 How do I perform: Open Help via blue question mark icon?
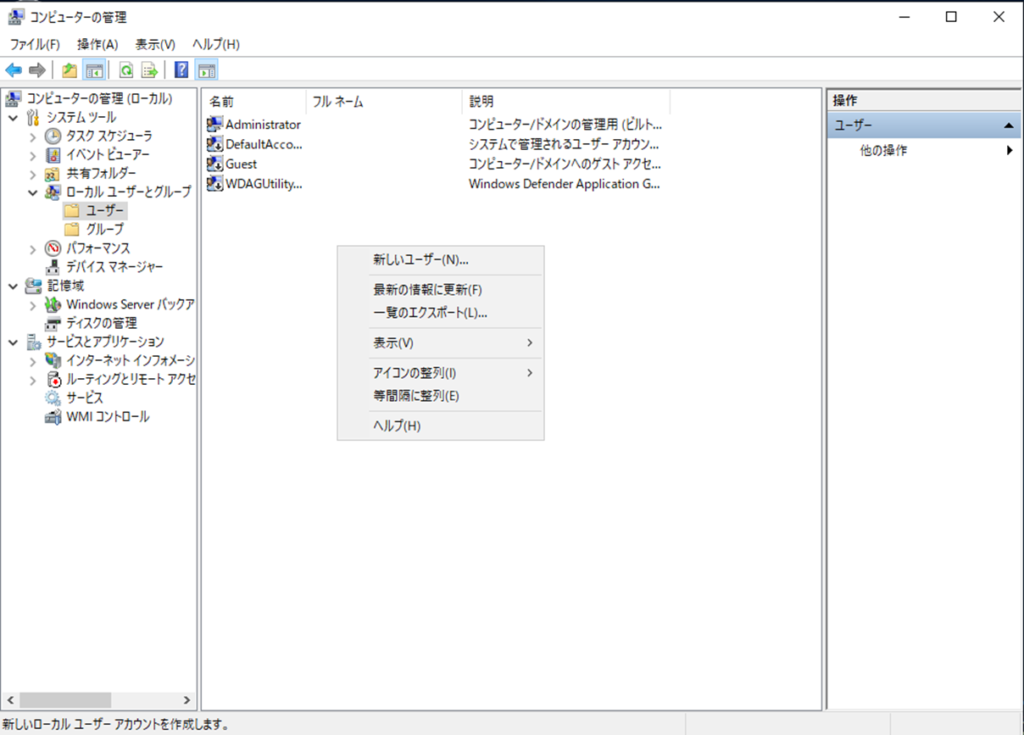[182, 70]
